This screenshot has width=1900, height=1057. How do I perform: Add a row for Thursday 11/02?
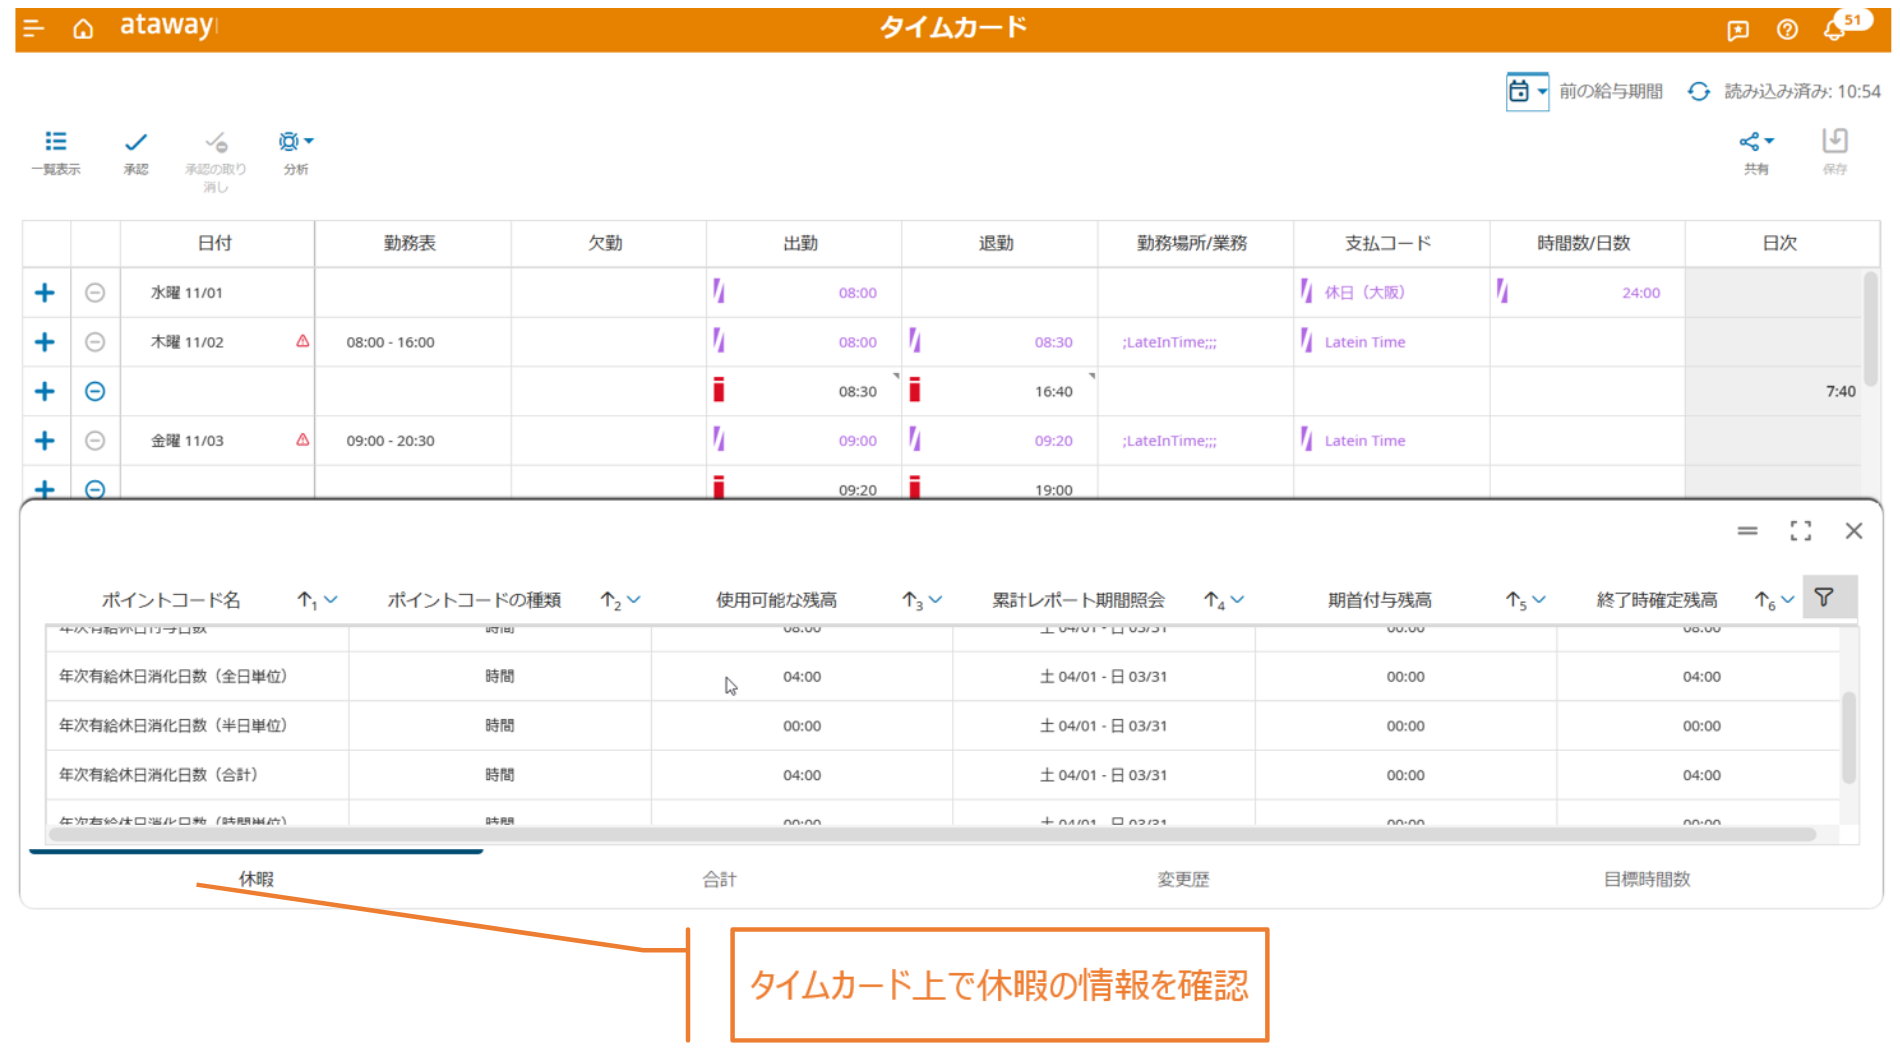point(45,342)
